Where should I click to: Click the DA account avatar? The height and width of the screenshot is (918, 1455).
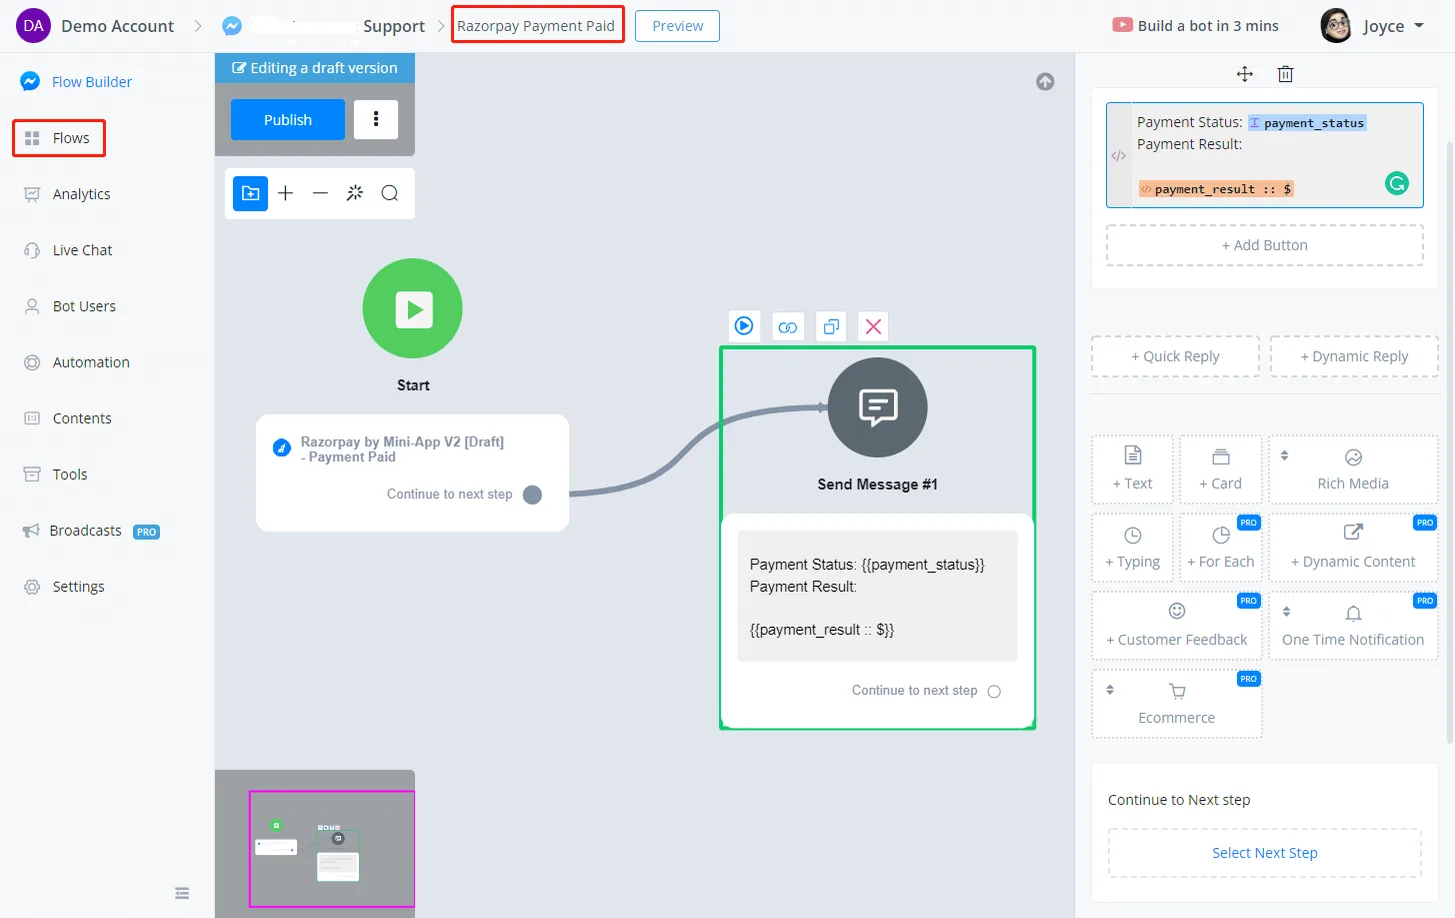pos(33,26)
